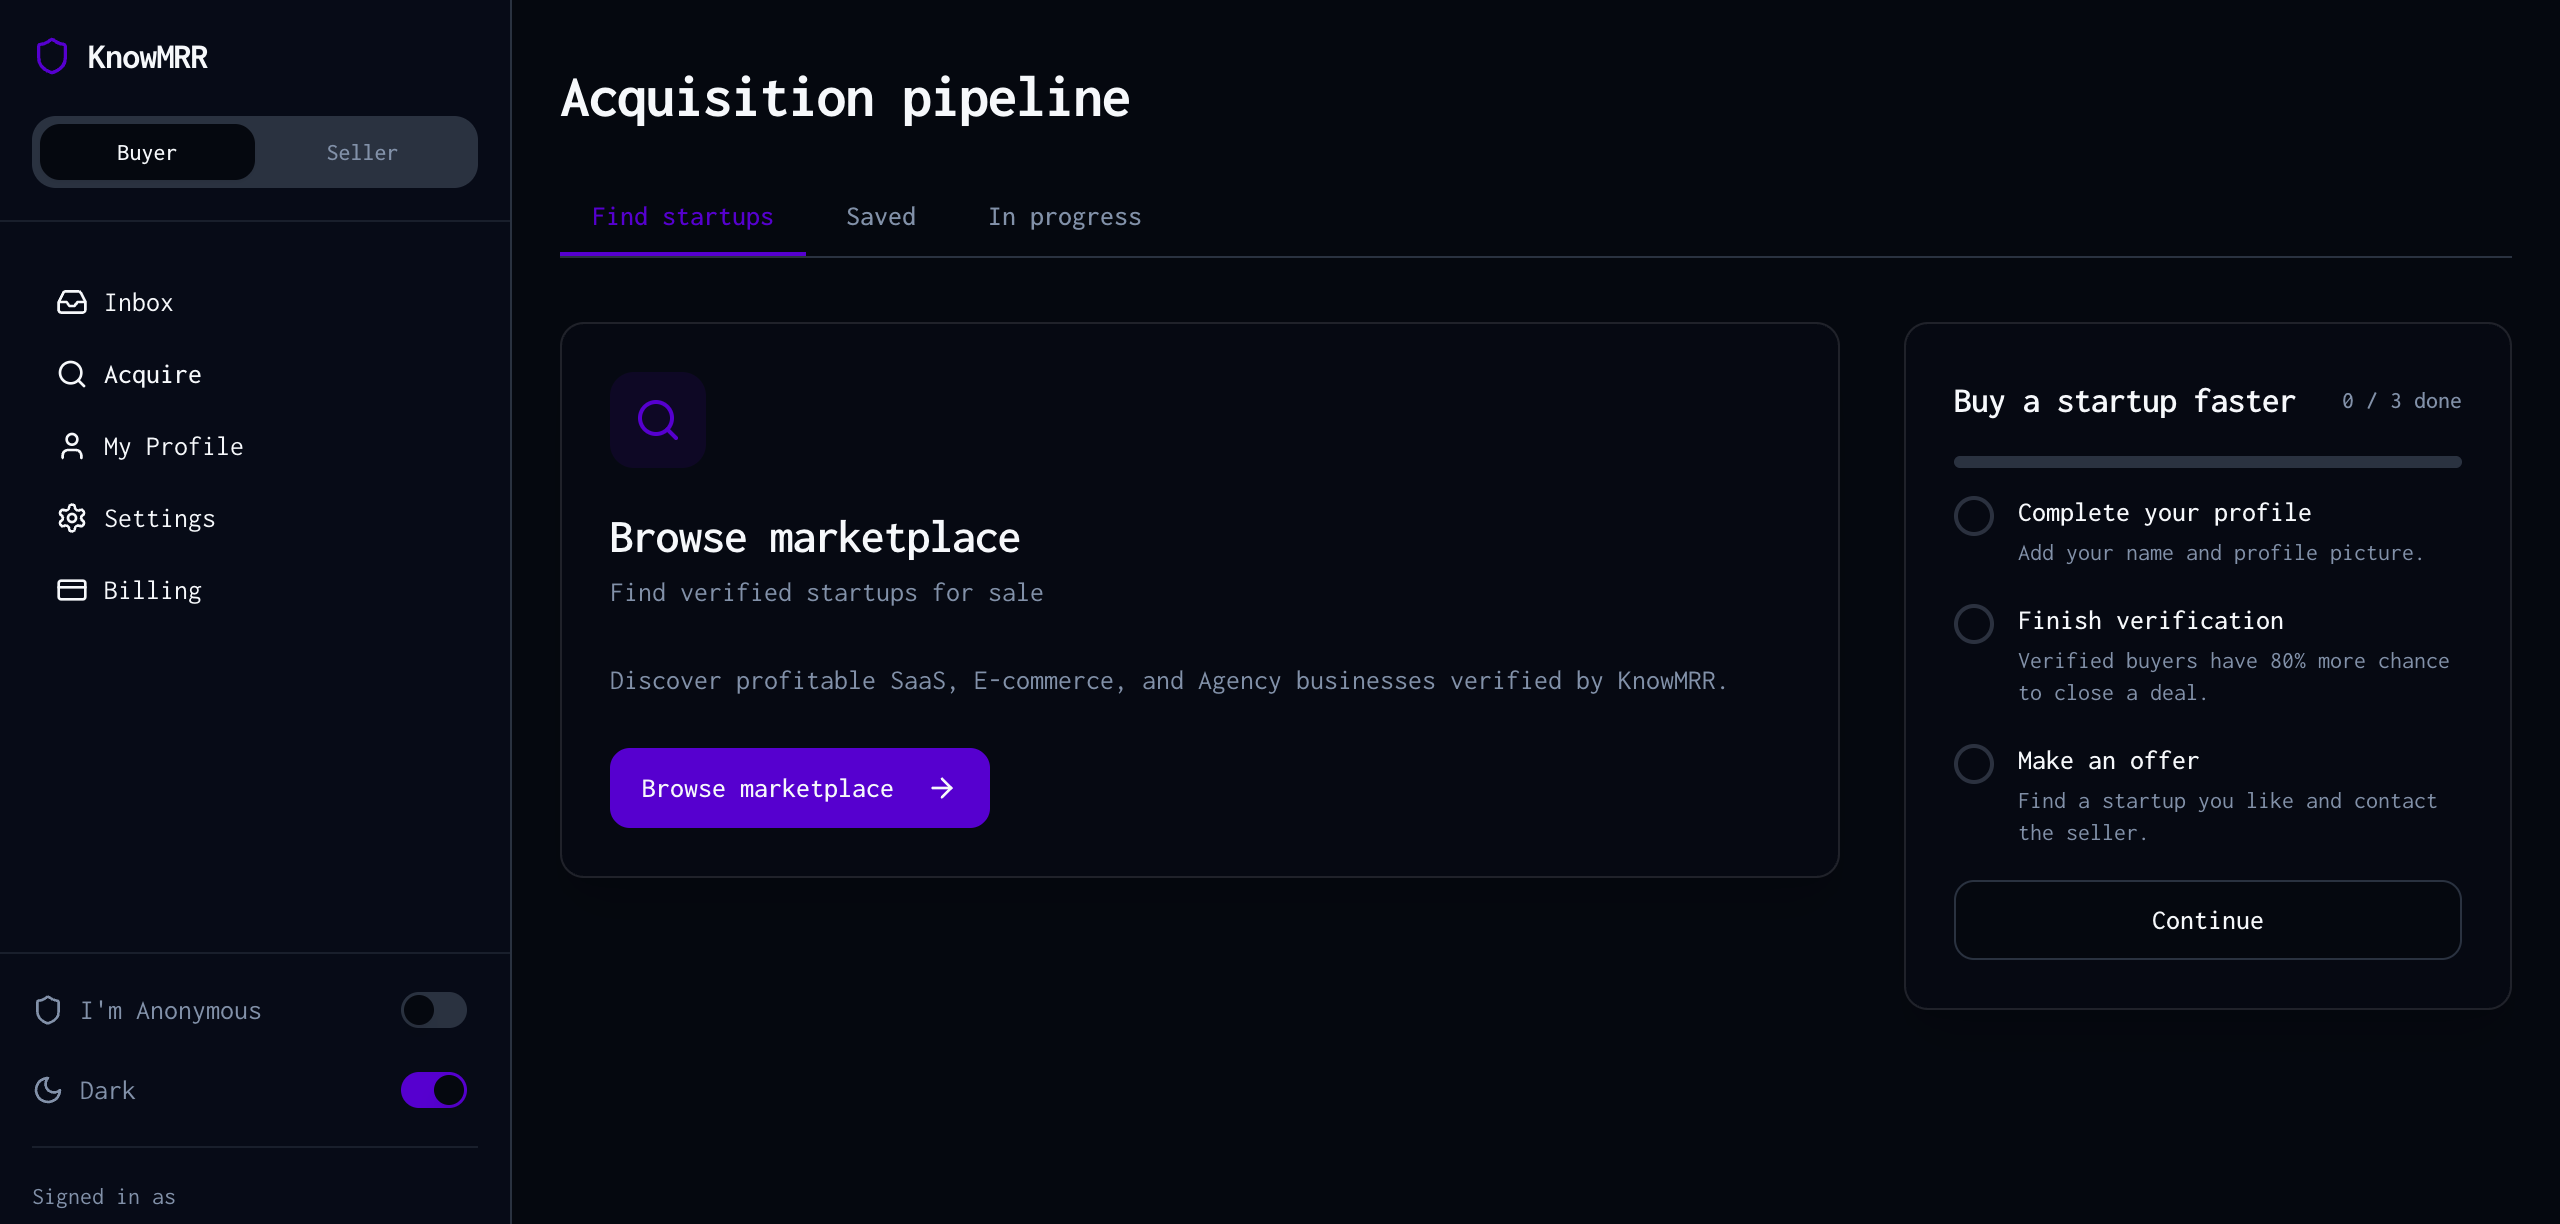
Task: Open the Settings page
Action: (x=255, y=518)
